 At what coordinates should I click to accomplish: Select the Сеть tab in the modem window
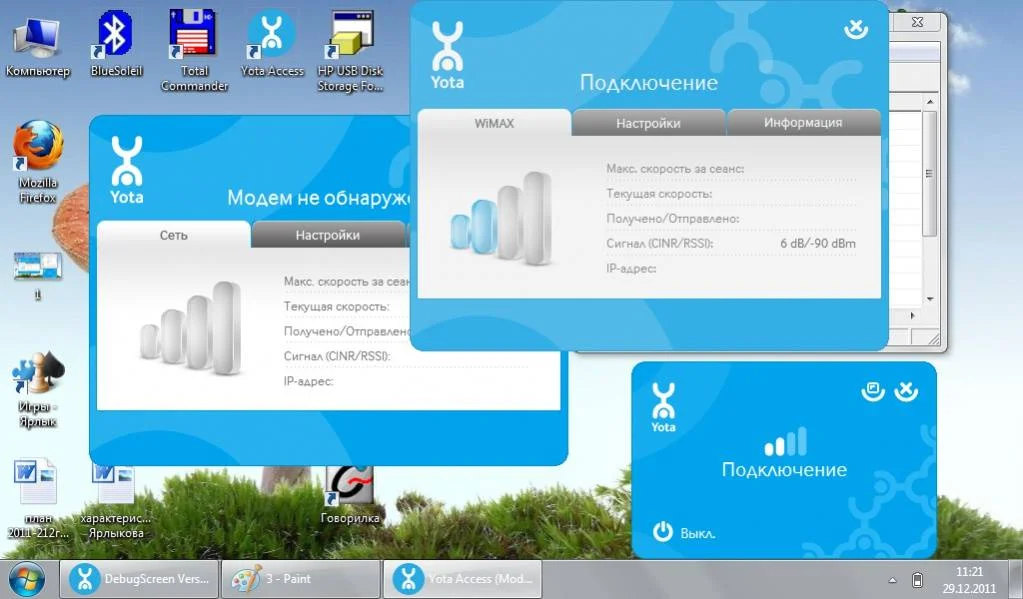click(174, 235)
